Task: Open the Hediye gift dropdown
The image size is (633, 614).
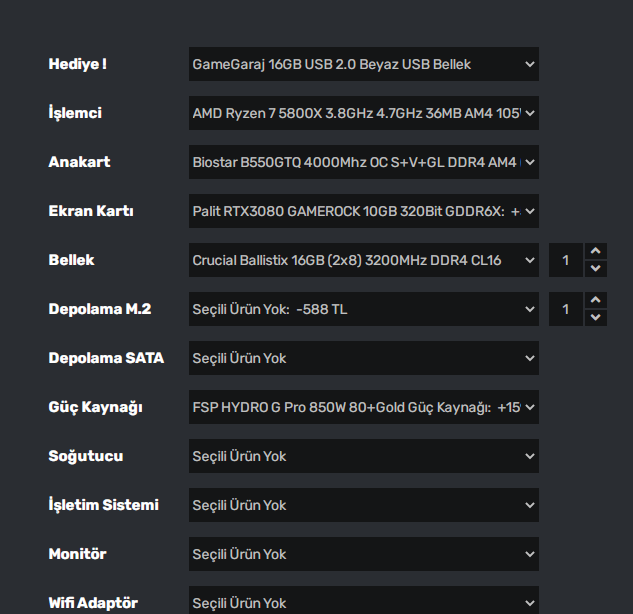Action: pos(363,64)
